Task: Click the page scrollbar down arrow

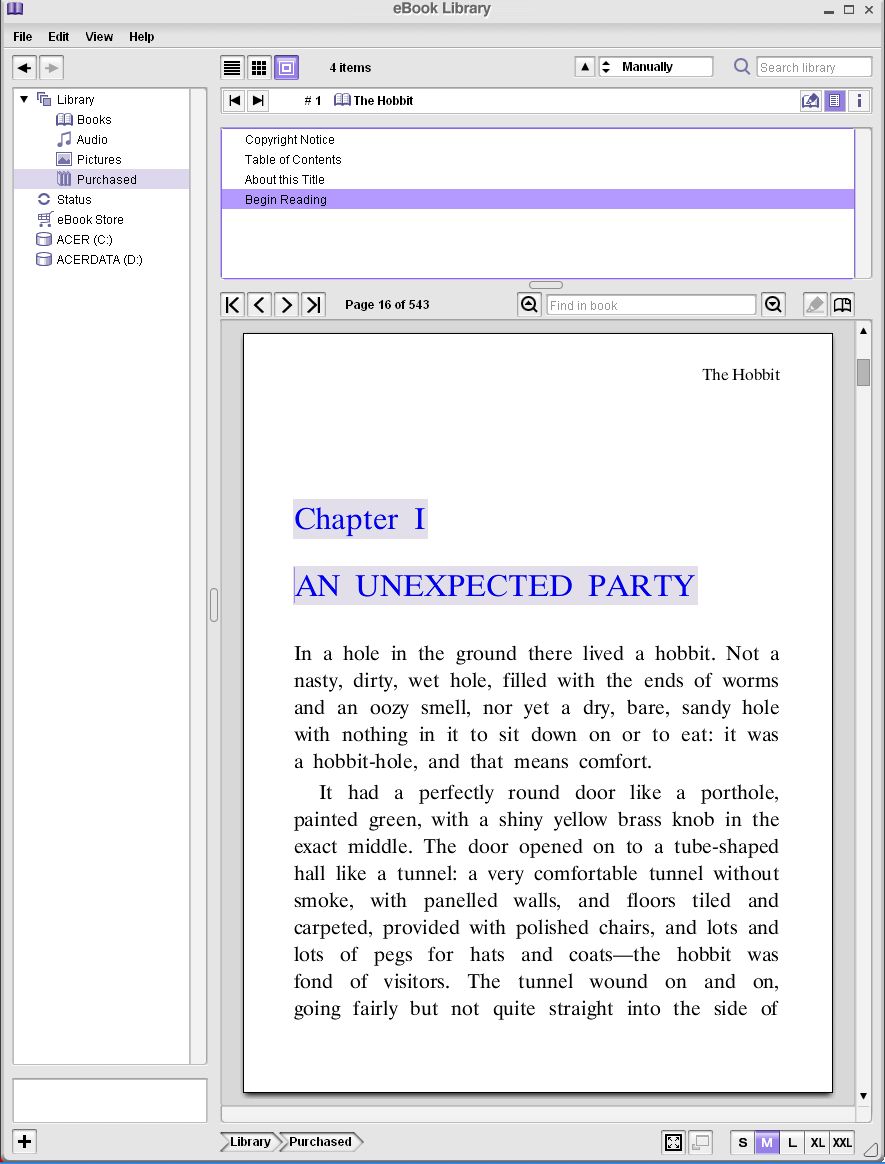Action: (x=863, y=1096)
